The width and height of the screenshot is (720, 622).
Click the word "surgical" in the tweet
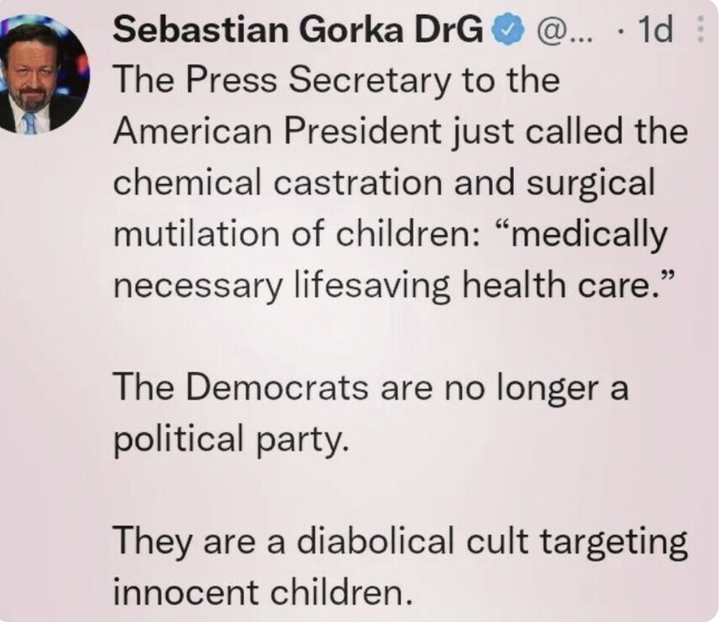click(591, 184)
